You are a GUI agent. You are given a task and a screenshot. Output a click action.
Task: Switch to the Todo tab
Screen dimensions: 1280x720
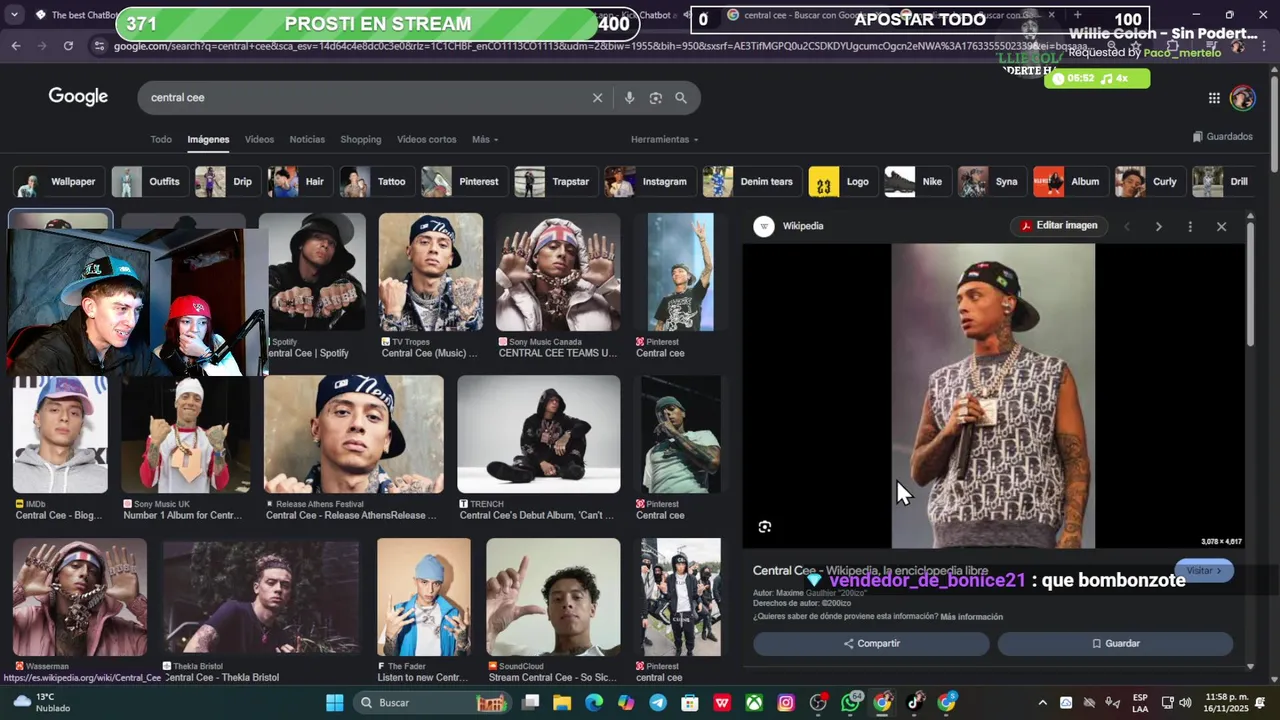[161, 139]
